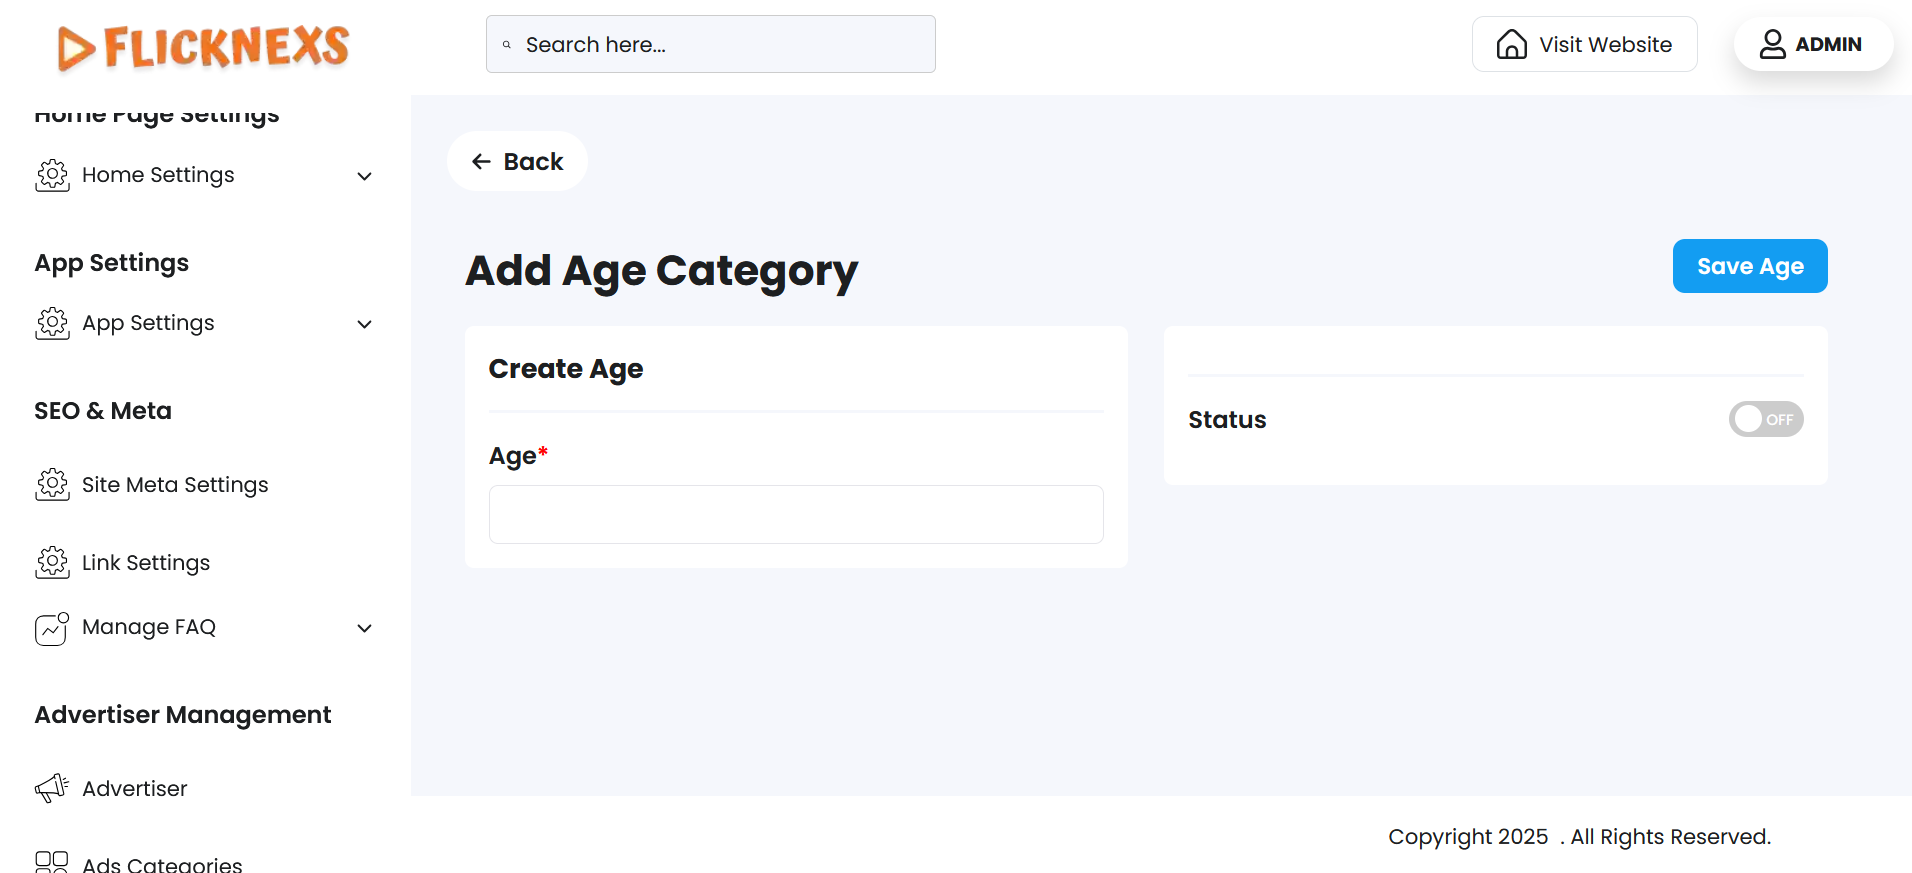Click the Advertiser megaphone icon

(x=52, y=789)
